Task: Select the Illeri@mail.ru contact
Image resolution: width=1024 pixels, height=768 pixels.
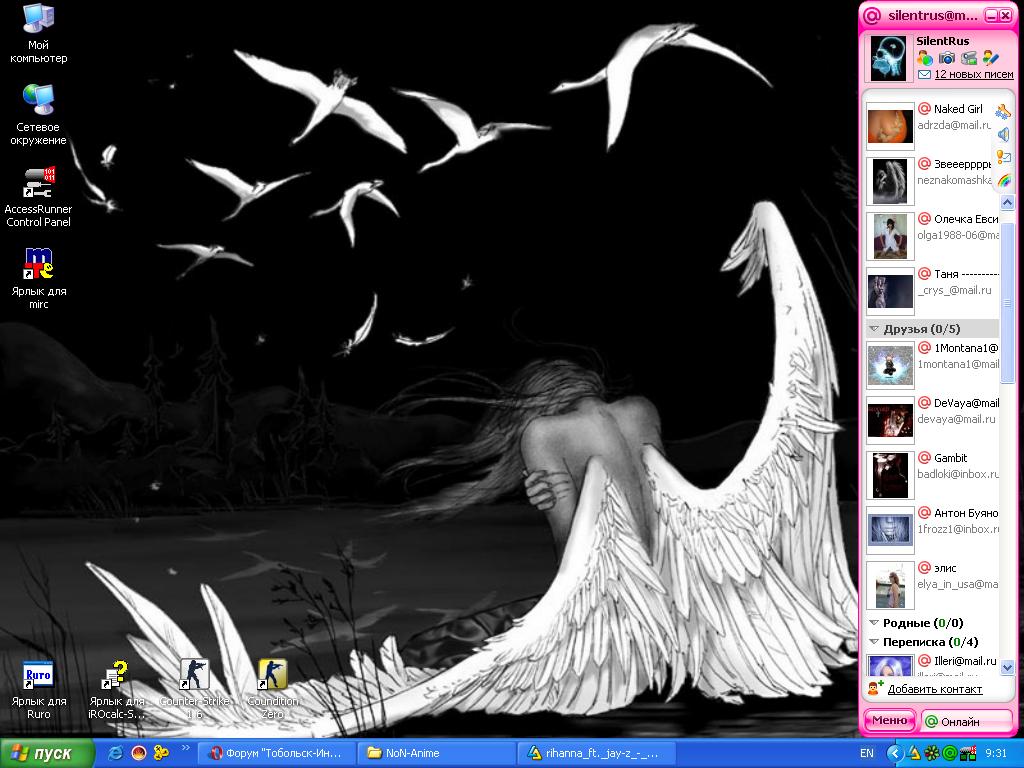Action: [931, 665]
